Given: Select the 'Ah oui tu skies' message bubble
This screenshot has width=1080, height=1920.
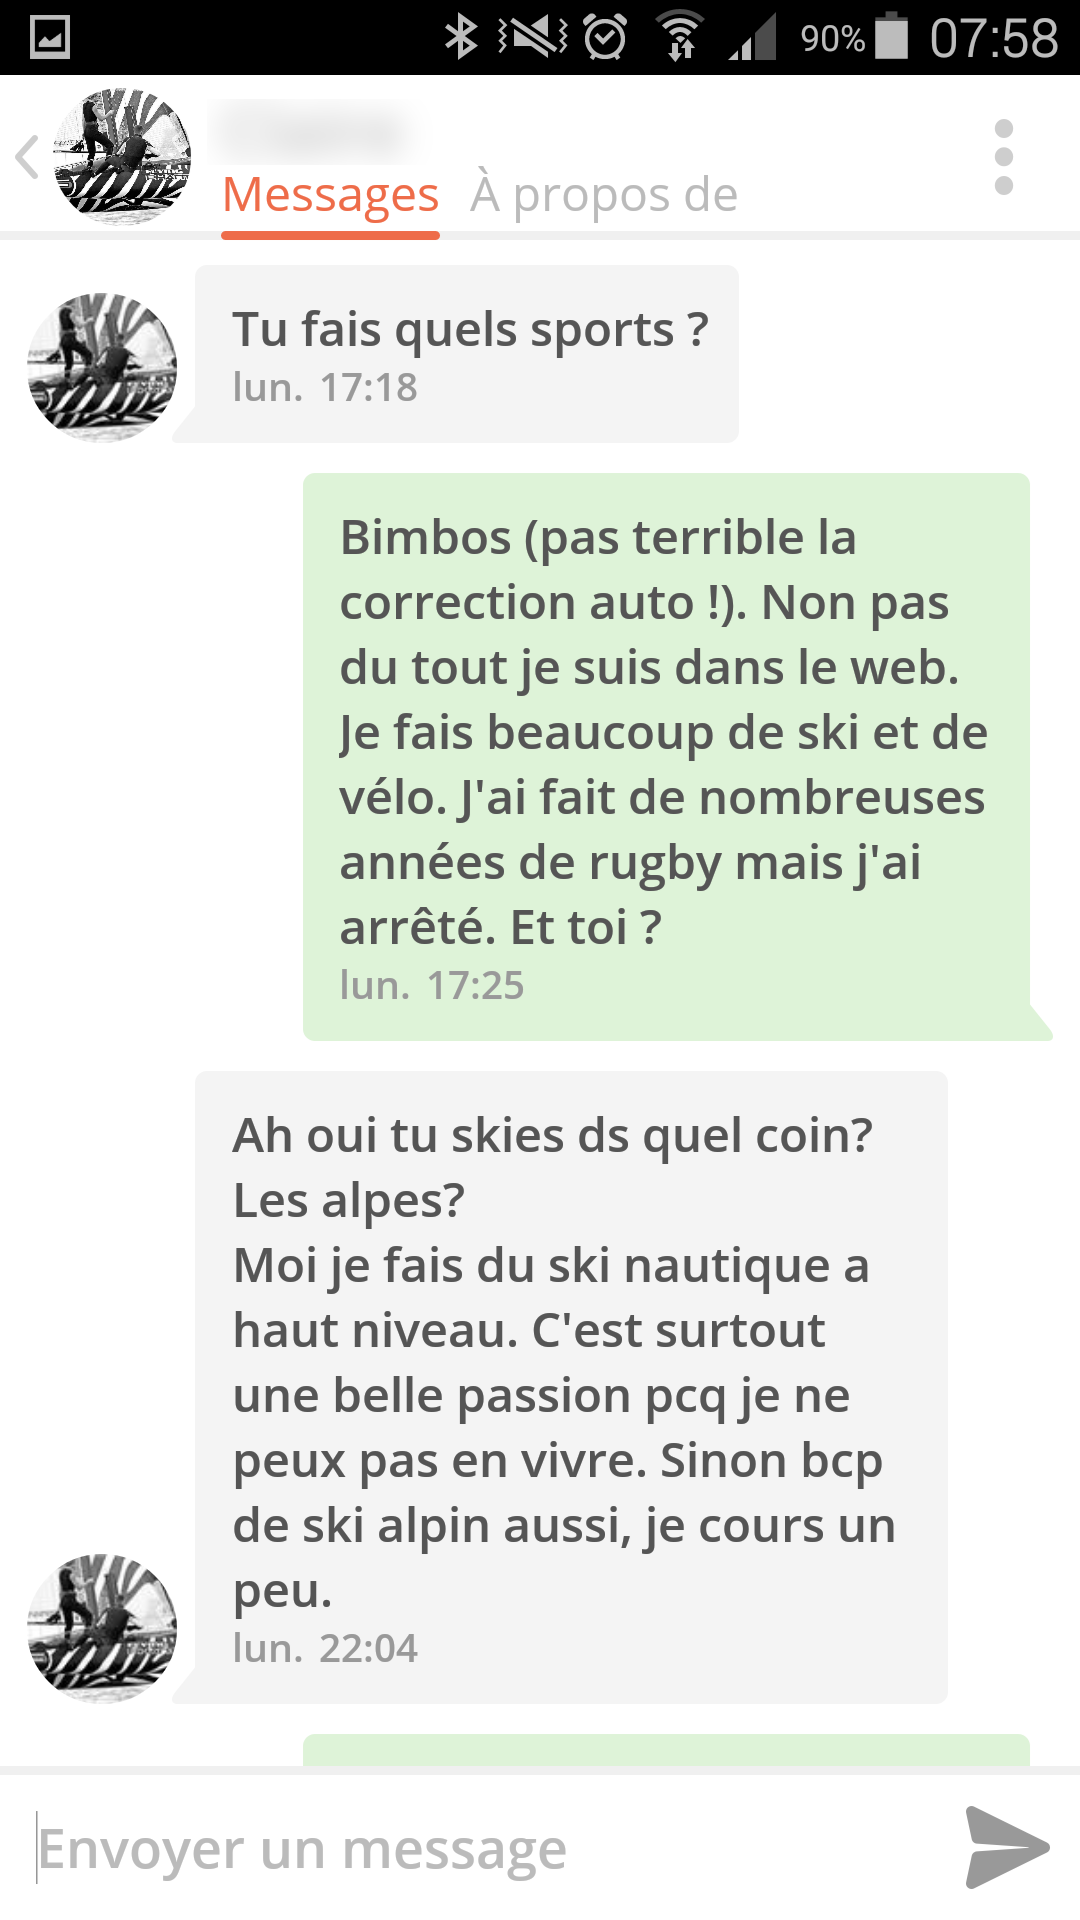Looking at the screenshot, I should 571,1387.
